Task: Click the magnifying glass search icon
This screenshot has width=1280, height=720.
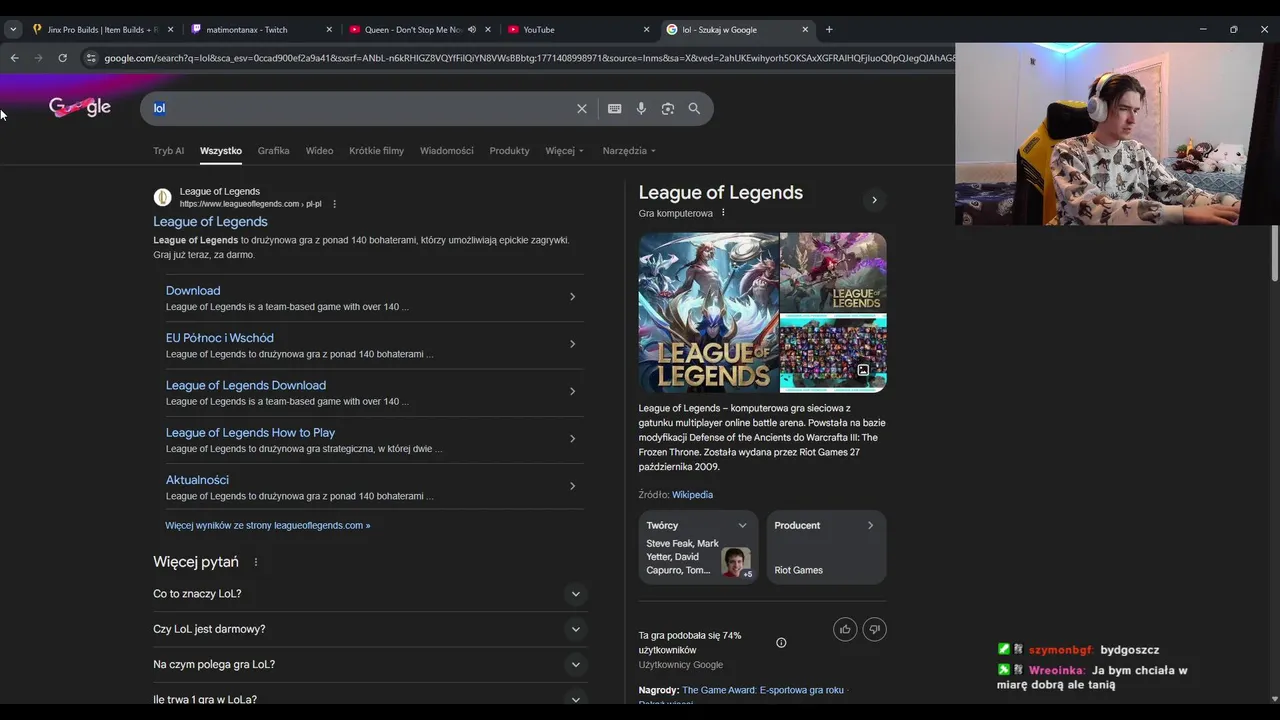Action: click(x=694, y=108)
